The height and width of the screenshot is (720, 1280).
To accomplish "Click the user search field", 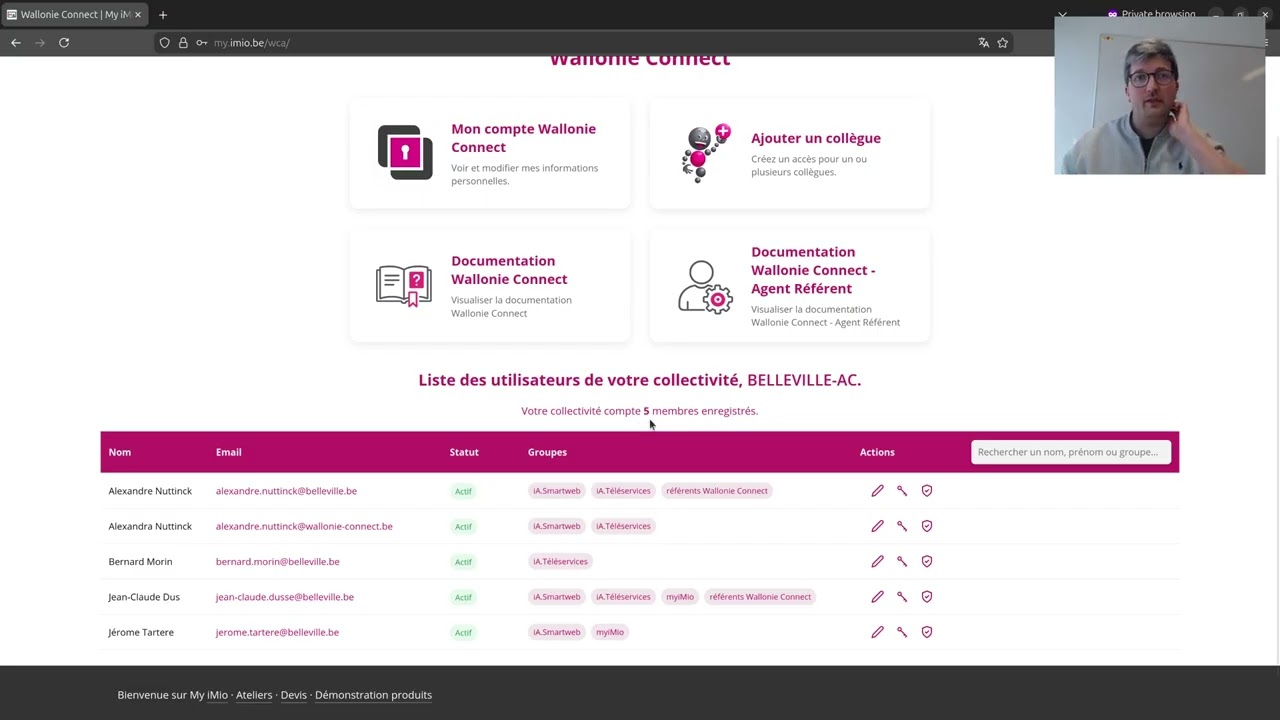I will click(1071, 452).
